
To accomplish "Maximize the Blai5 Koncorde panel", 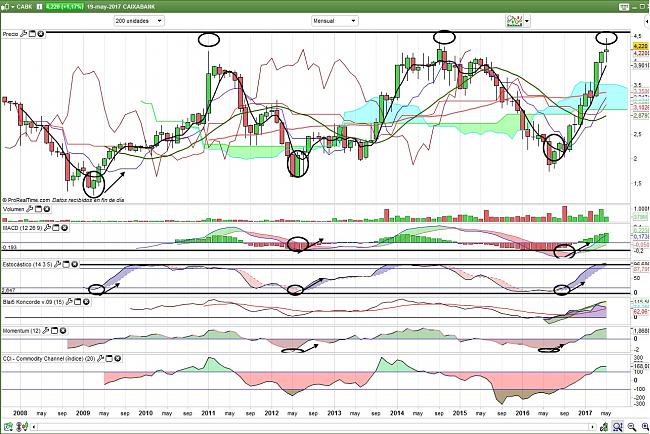I will coord(78,302).
